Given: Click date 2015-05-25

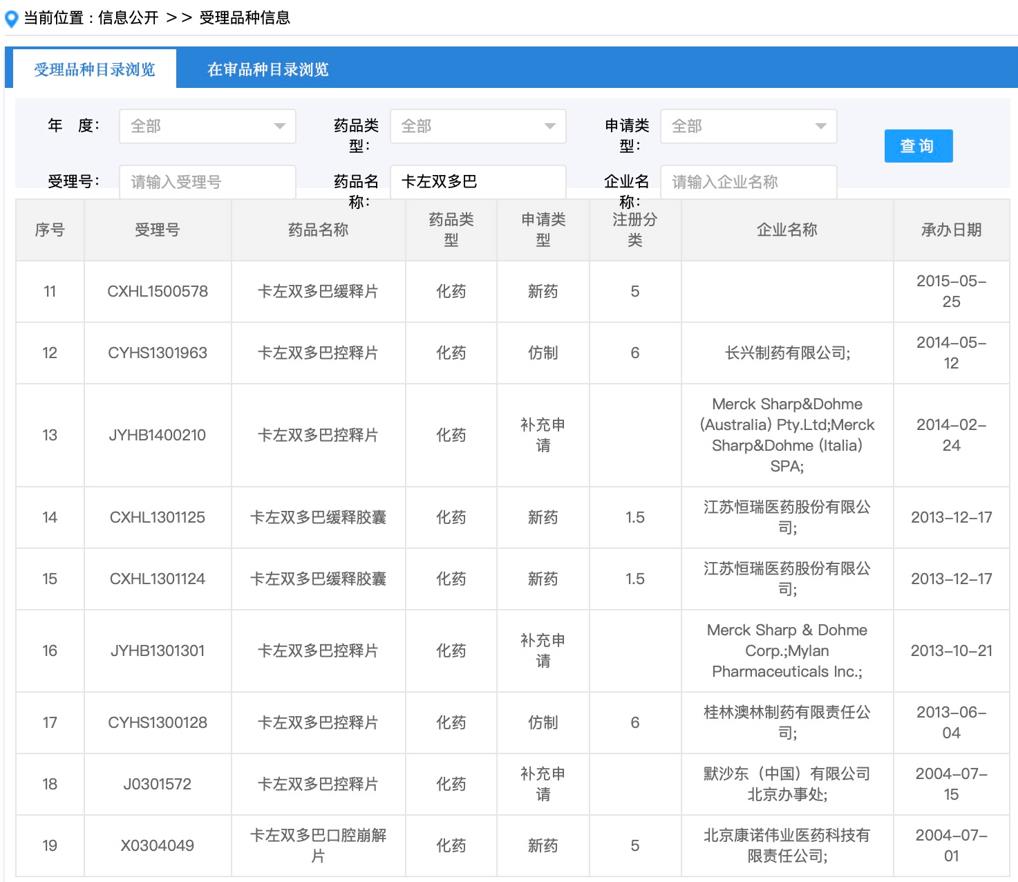Looking at the screenshot, I should click(951, 291).
